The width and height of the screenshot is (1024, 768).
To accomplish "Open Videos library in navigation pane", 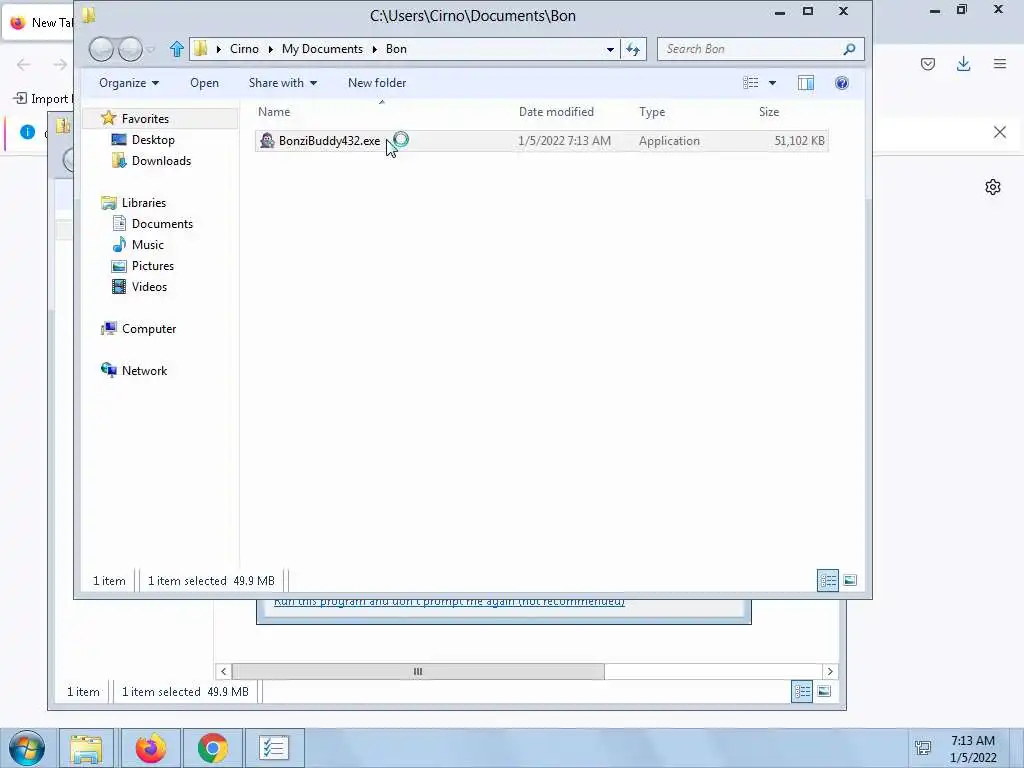I will pyautogui.click(x=149, y=287).
